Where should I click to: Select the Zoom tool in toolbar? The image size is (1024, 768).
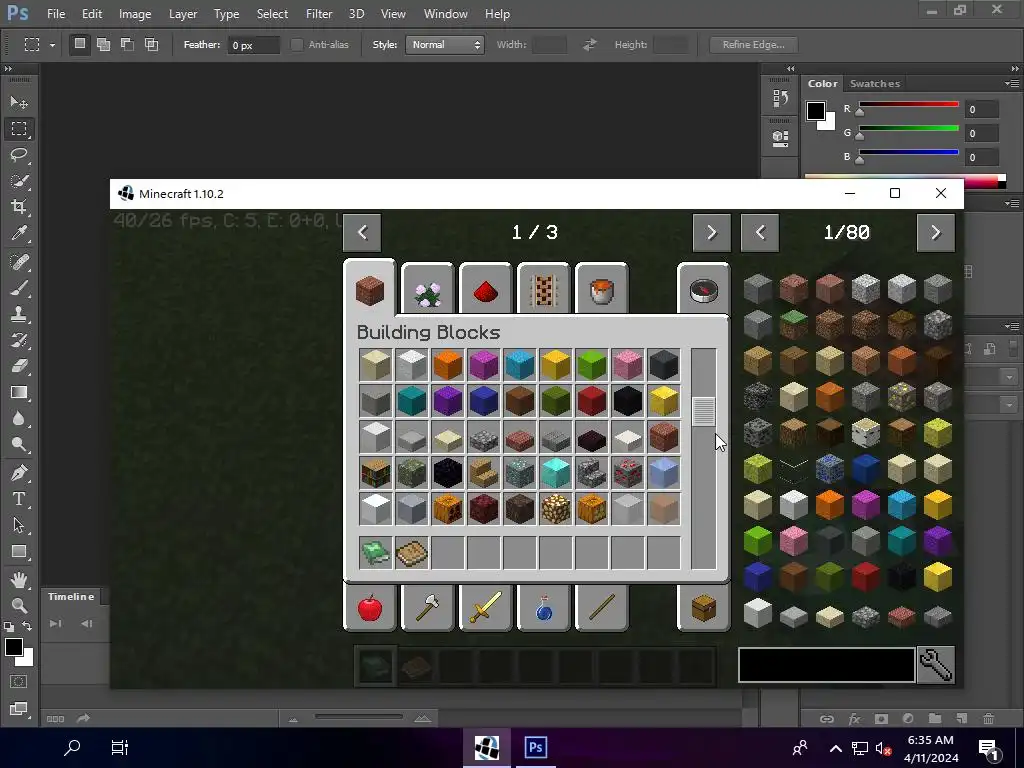click(x=19, y=605)
